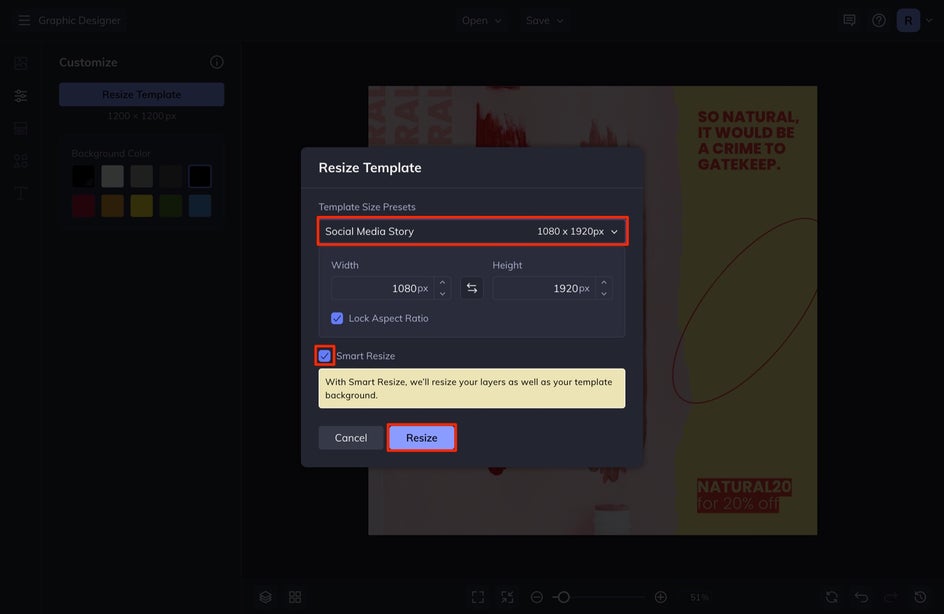Select the yellow background color swatch
Screen dimensions: 944x614
pos(141,206)
